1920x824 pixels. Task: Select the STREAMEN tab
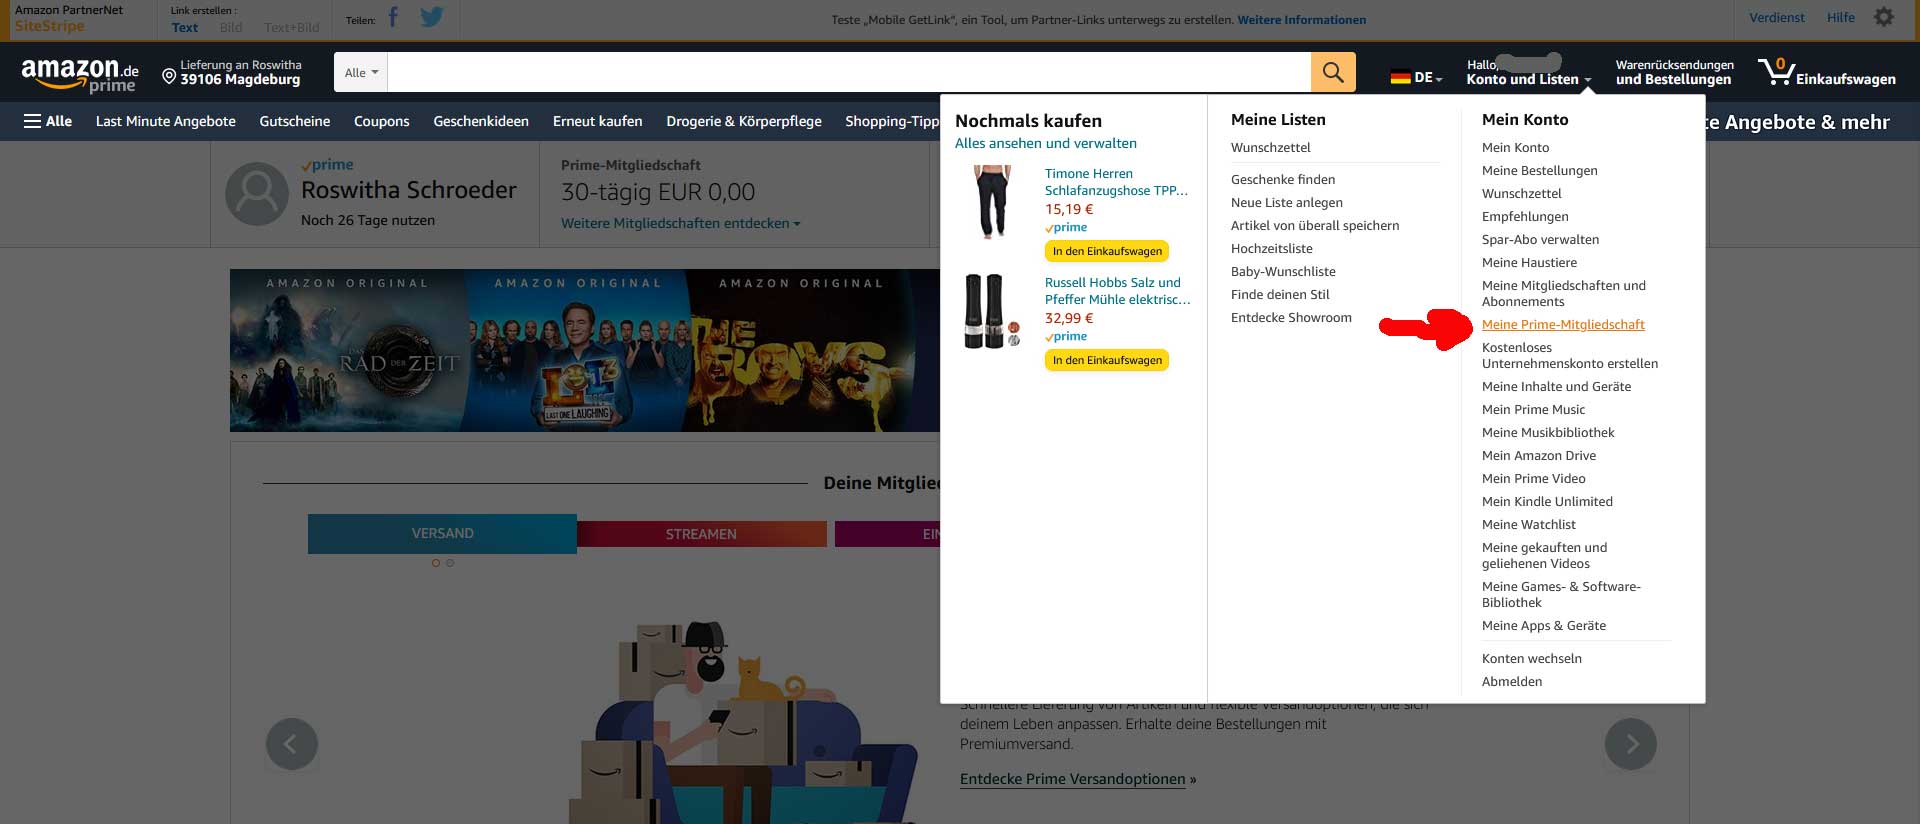click(x=702, y=534)
